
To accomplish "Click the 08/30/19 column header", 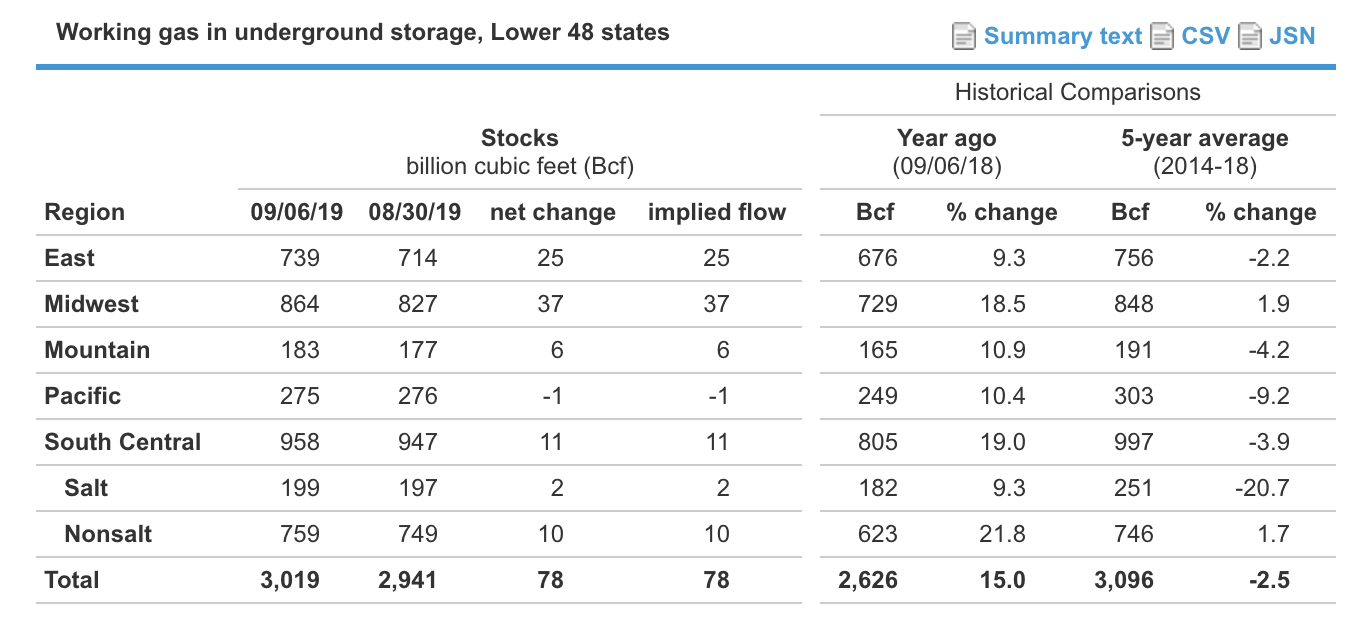I will coord(414,212).
